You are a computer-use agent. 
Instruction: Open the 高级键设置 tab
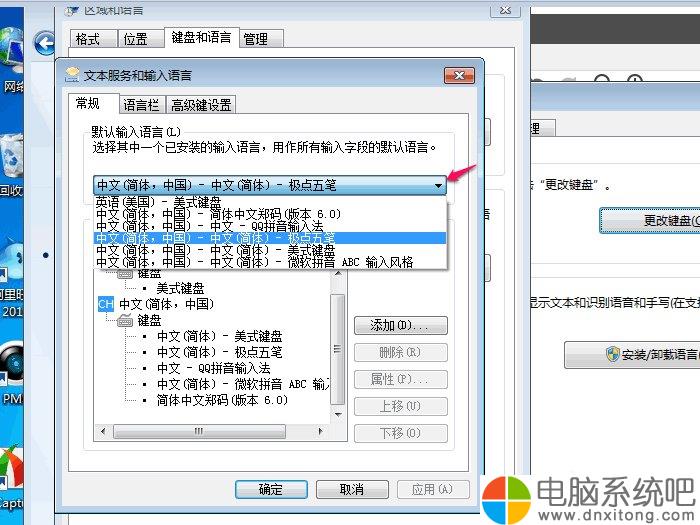pyautogui.click(x=201, y=105)
